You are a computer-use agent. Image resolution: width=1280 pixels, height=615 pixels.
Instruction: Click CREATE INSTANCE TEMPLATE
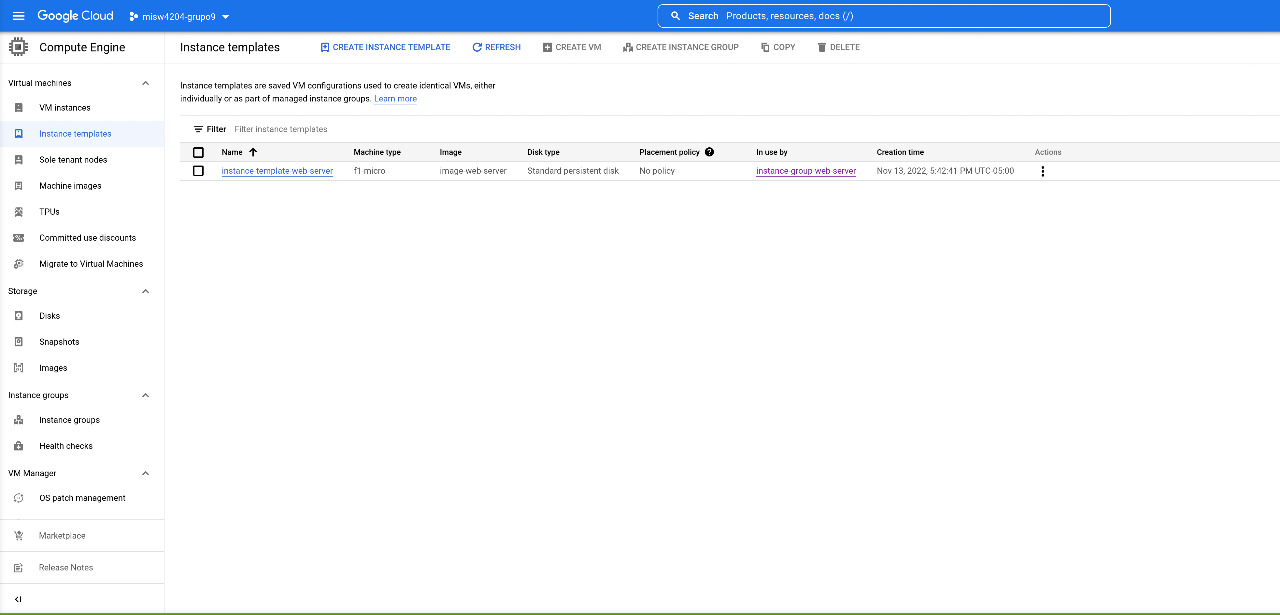point(385,47)
